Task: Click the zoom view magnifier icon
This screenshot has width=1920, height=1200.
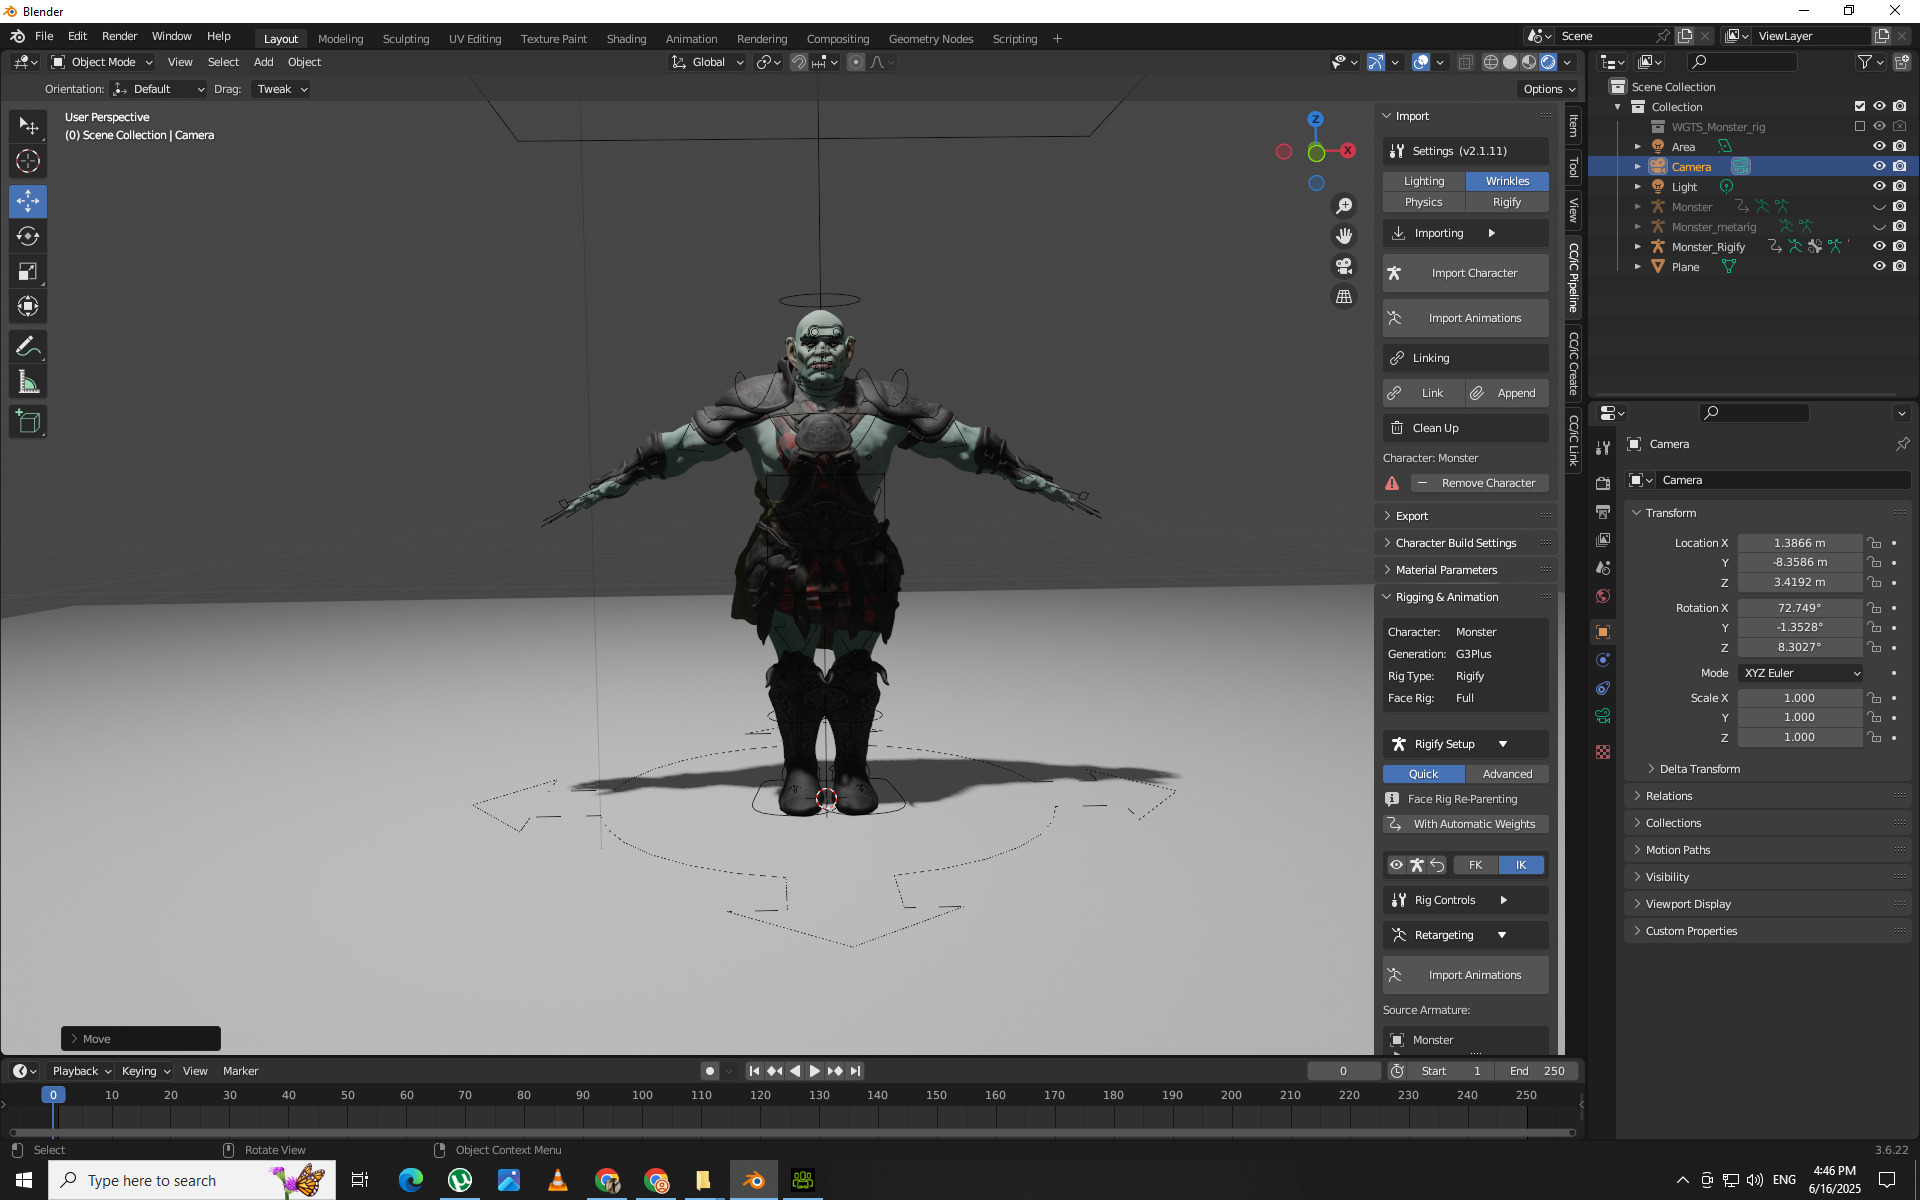Action: pos(1344,205)
